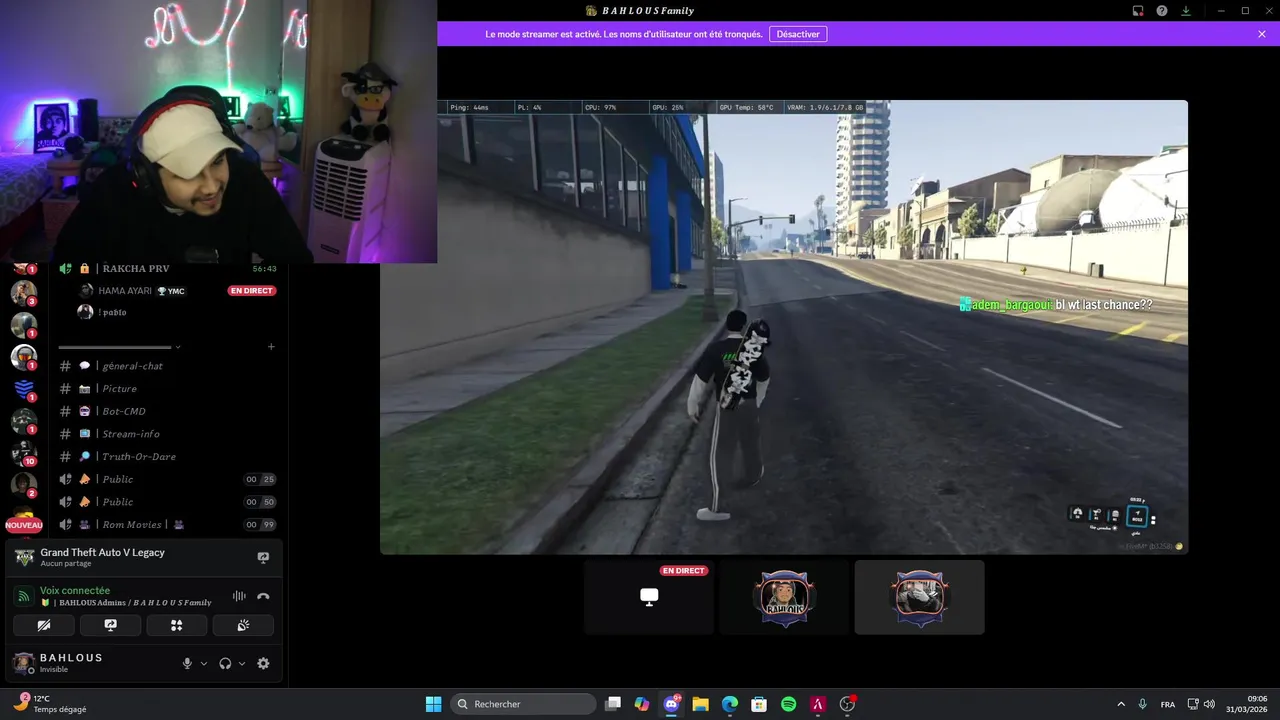
Task: Open server icon with badge 3
Action: click(x=24, y=293)
